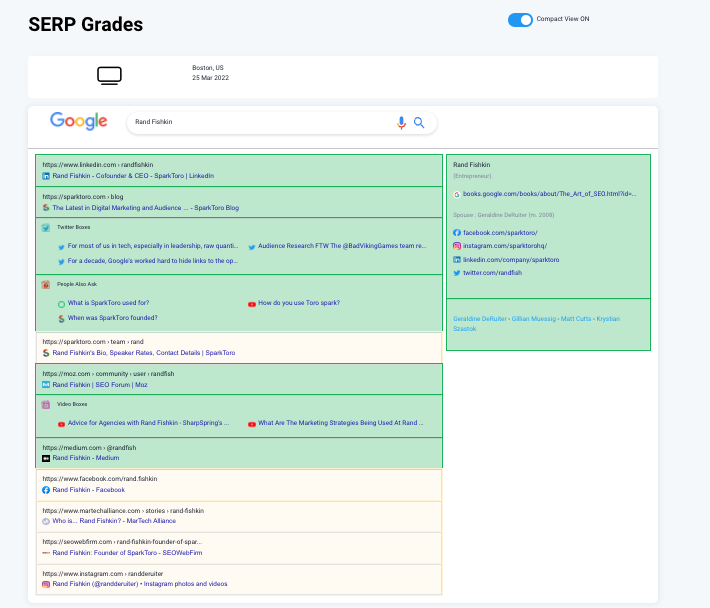Click the People Also Ask section icon

(46, 284)
